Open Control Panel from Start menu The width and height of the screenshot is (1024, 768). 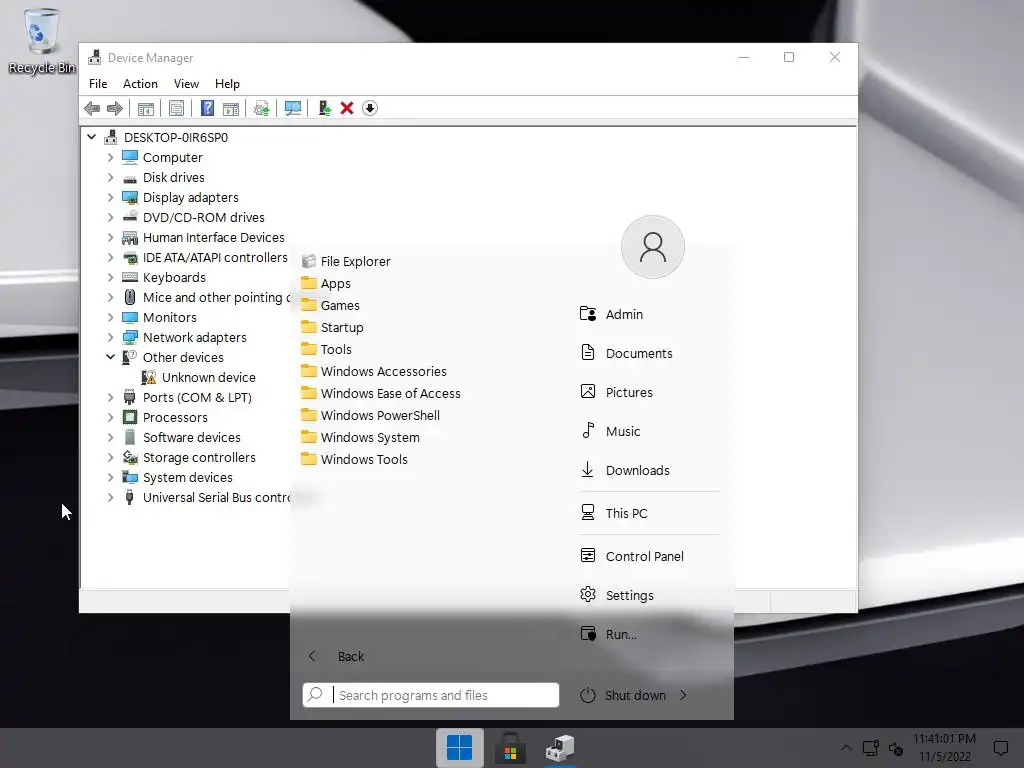(x=632, y=556)
